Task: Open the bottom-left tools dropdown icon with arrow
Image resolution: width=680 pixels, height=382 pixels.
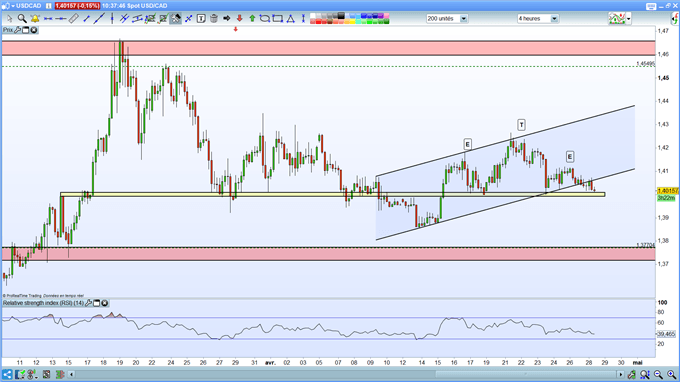Action: (x=33, y=374)
